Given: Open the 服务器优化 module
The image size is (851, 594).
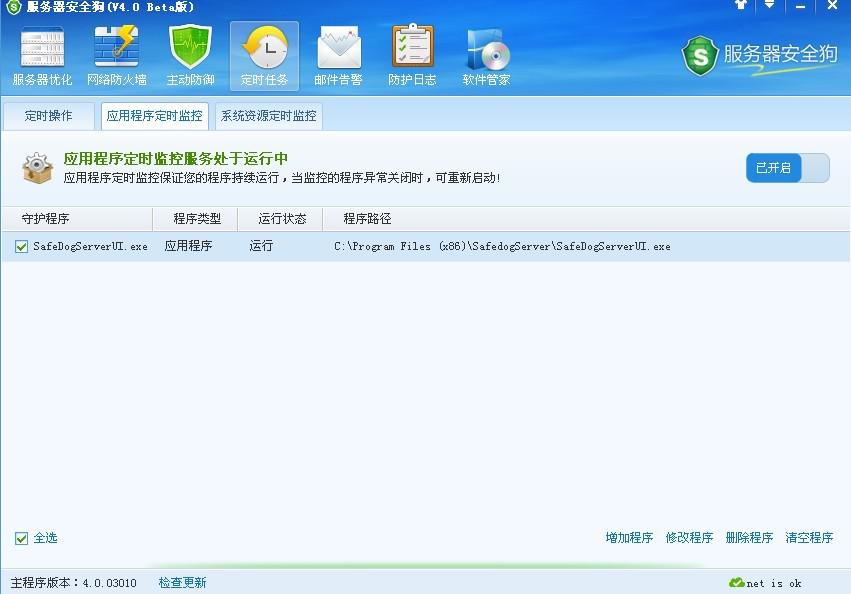Looking at the screenshot, I should 40,55.
